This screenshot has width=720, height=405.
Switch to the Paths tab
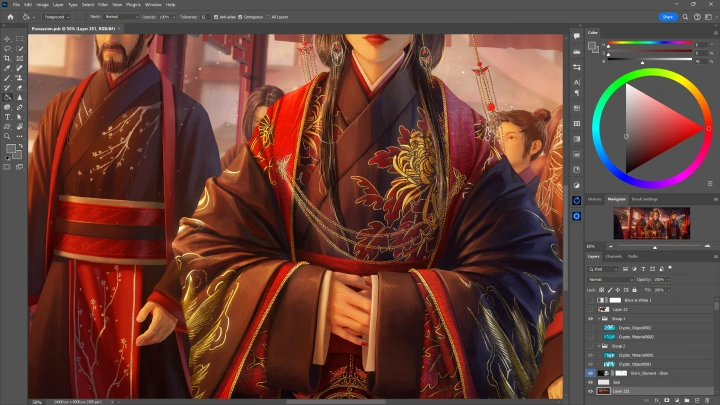(633, 257)
